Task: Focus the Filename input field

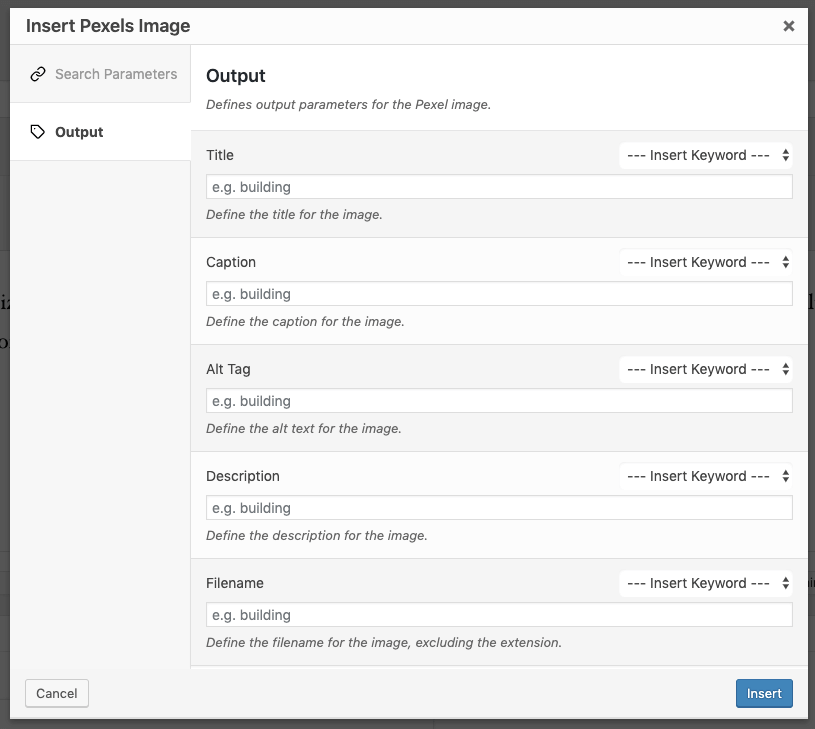Action: [499, 615]
